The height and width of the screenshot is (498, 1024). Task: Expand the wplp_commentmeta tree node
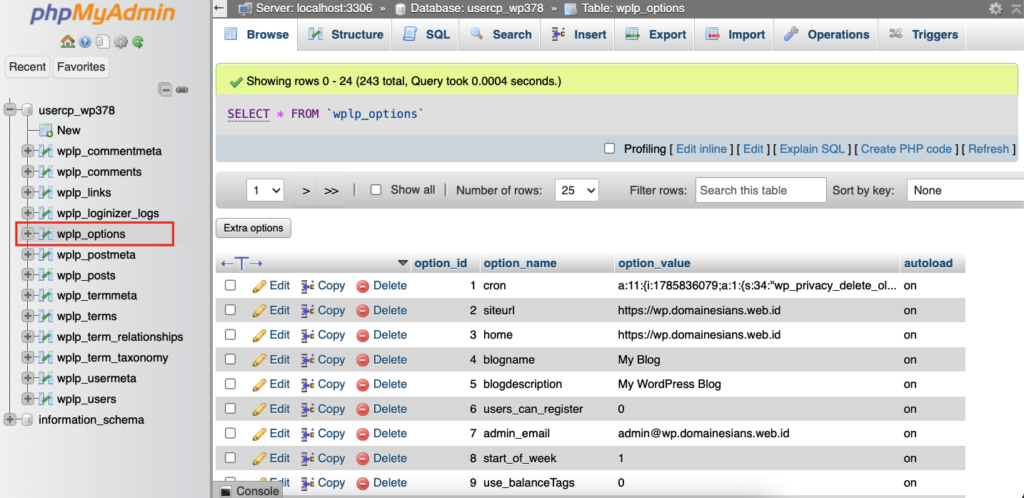27,151
